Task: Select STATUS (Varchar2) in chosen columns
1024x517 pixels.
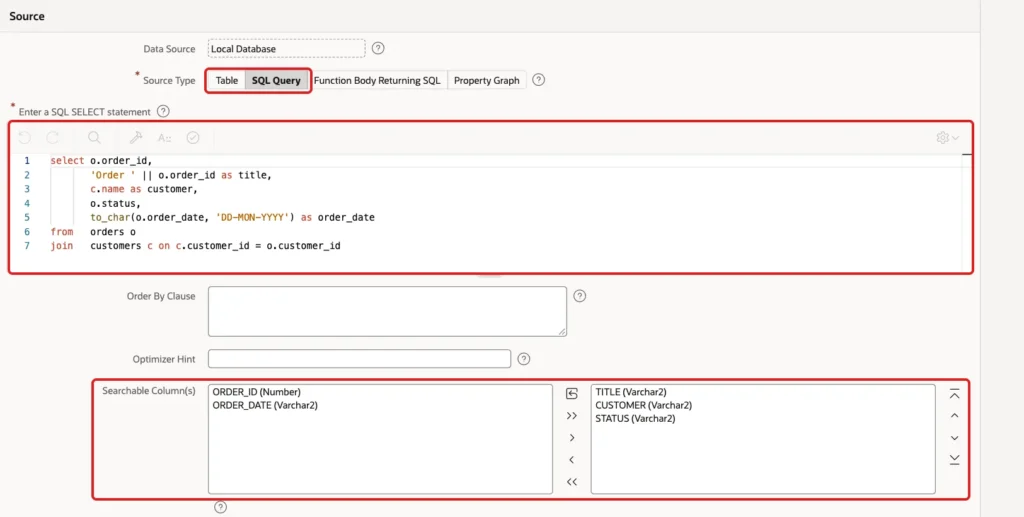Action: tap(635, 418)
